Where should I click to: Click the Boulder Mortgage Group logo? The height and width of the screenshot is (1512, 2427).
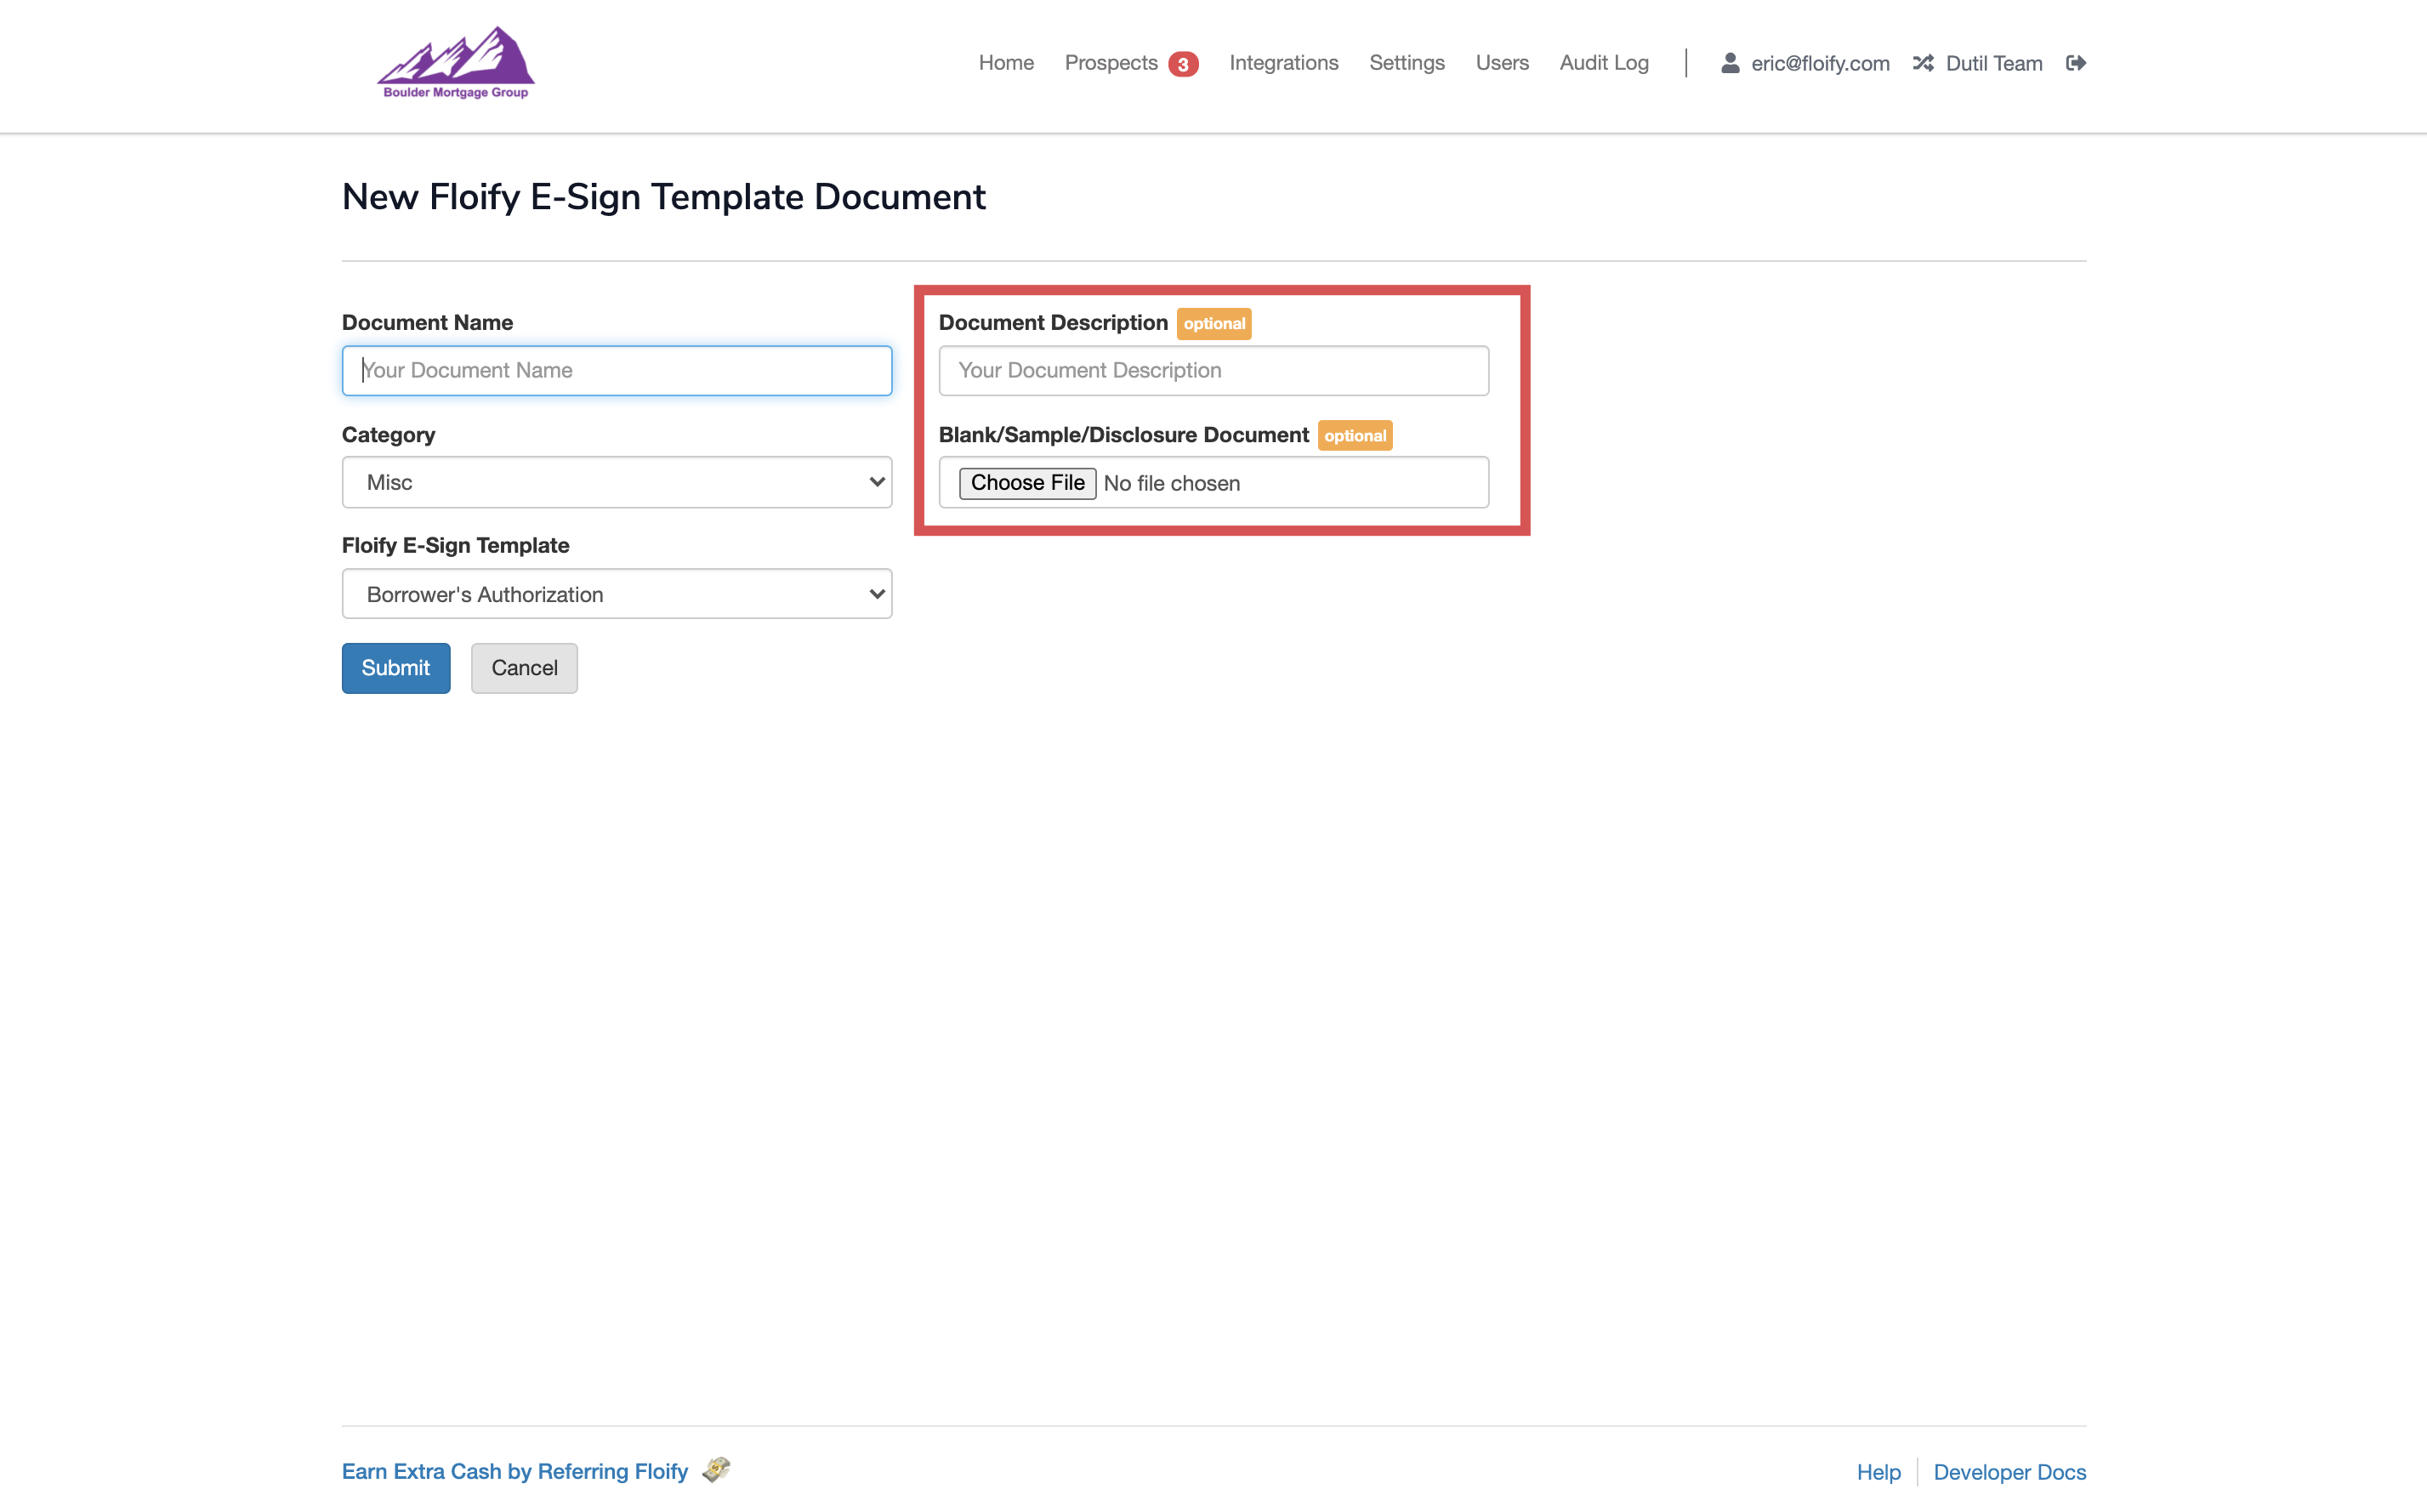(456, 63)
